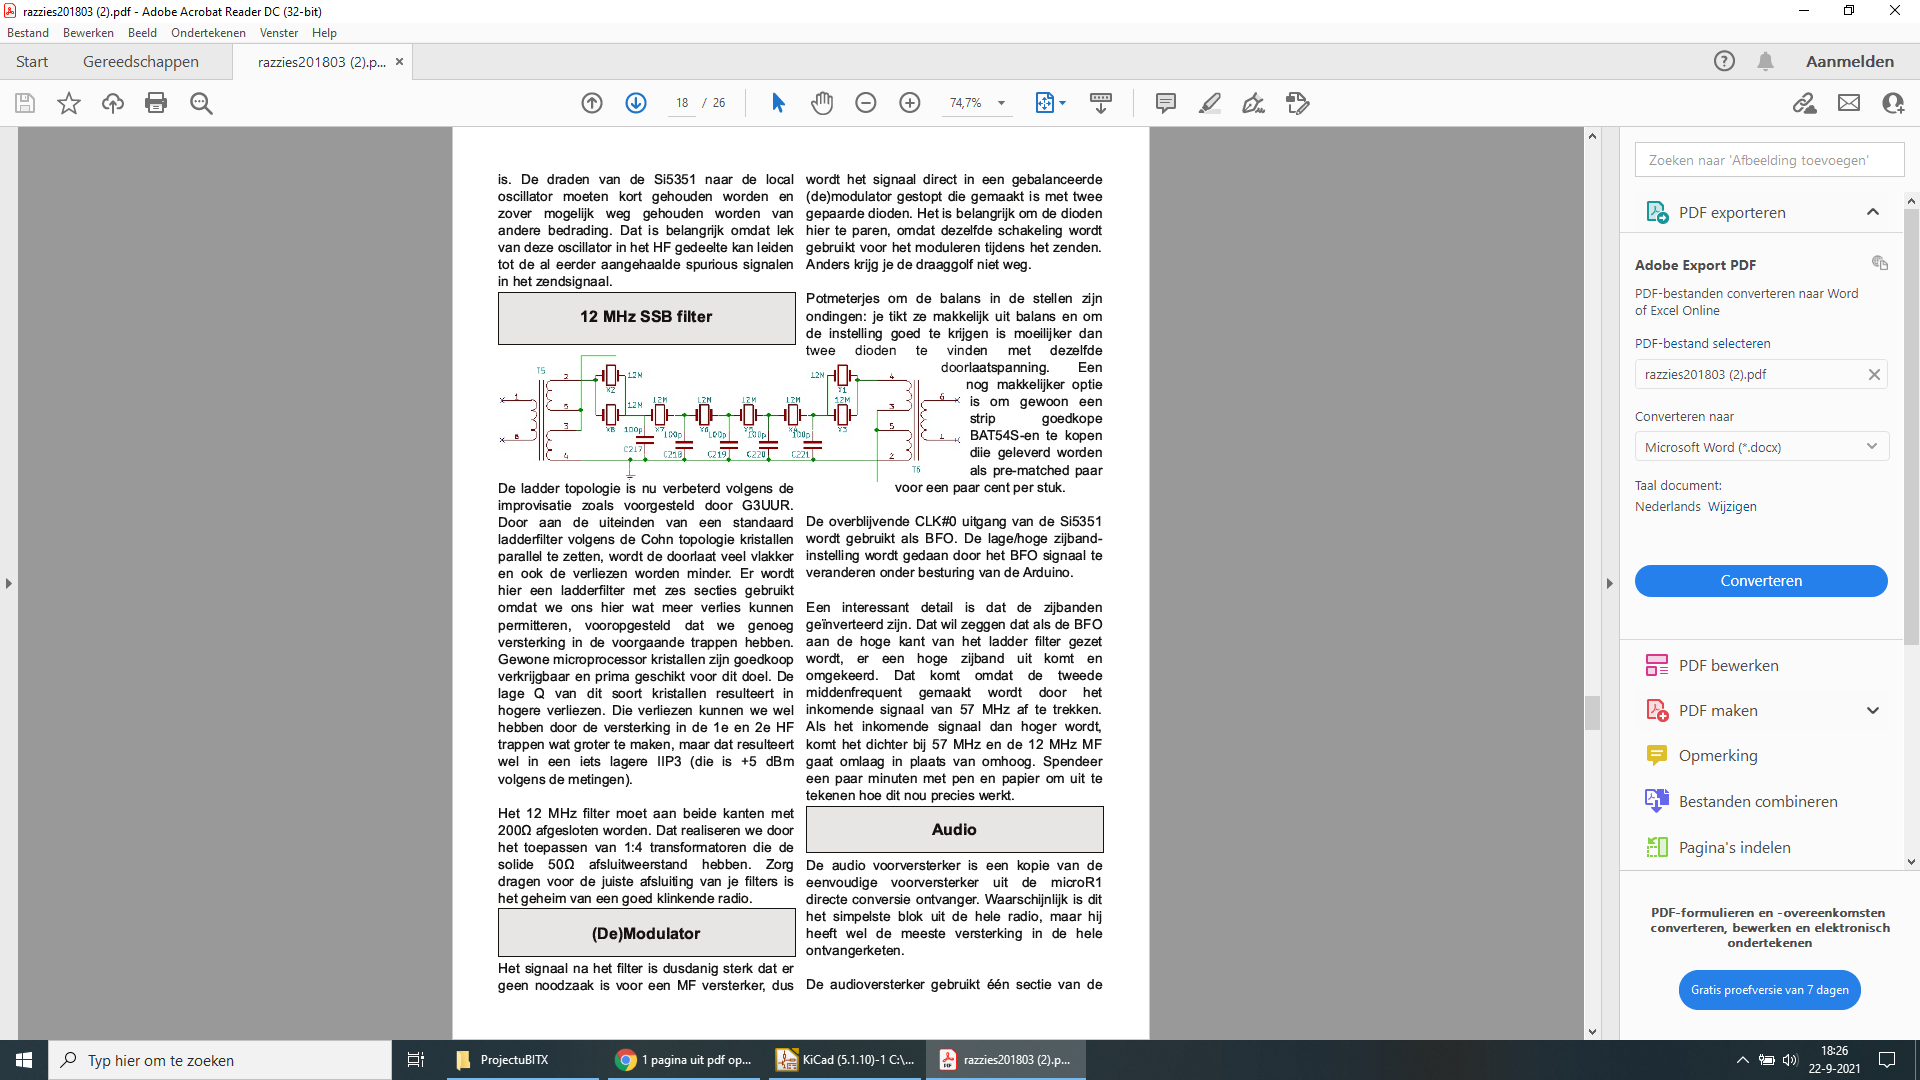The width and height of the screenshot is (1920, 1080).
Task: Remove the selected razzies201803 (2).pdf file
Action: (x=1874, y=375)
